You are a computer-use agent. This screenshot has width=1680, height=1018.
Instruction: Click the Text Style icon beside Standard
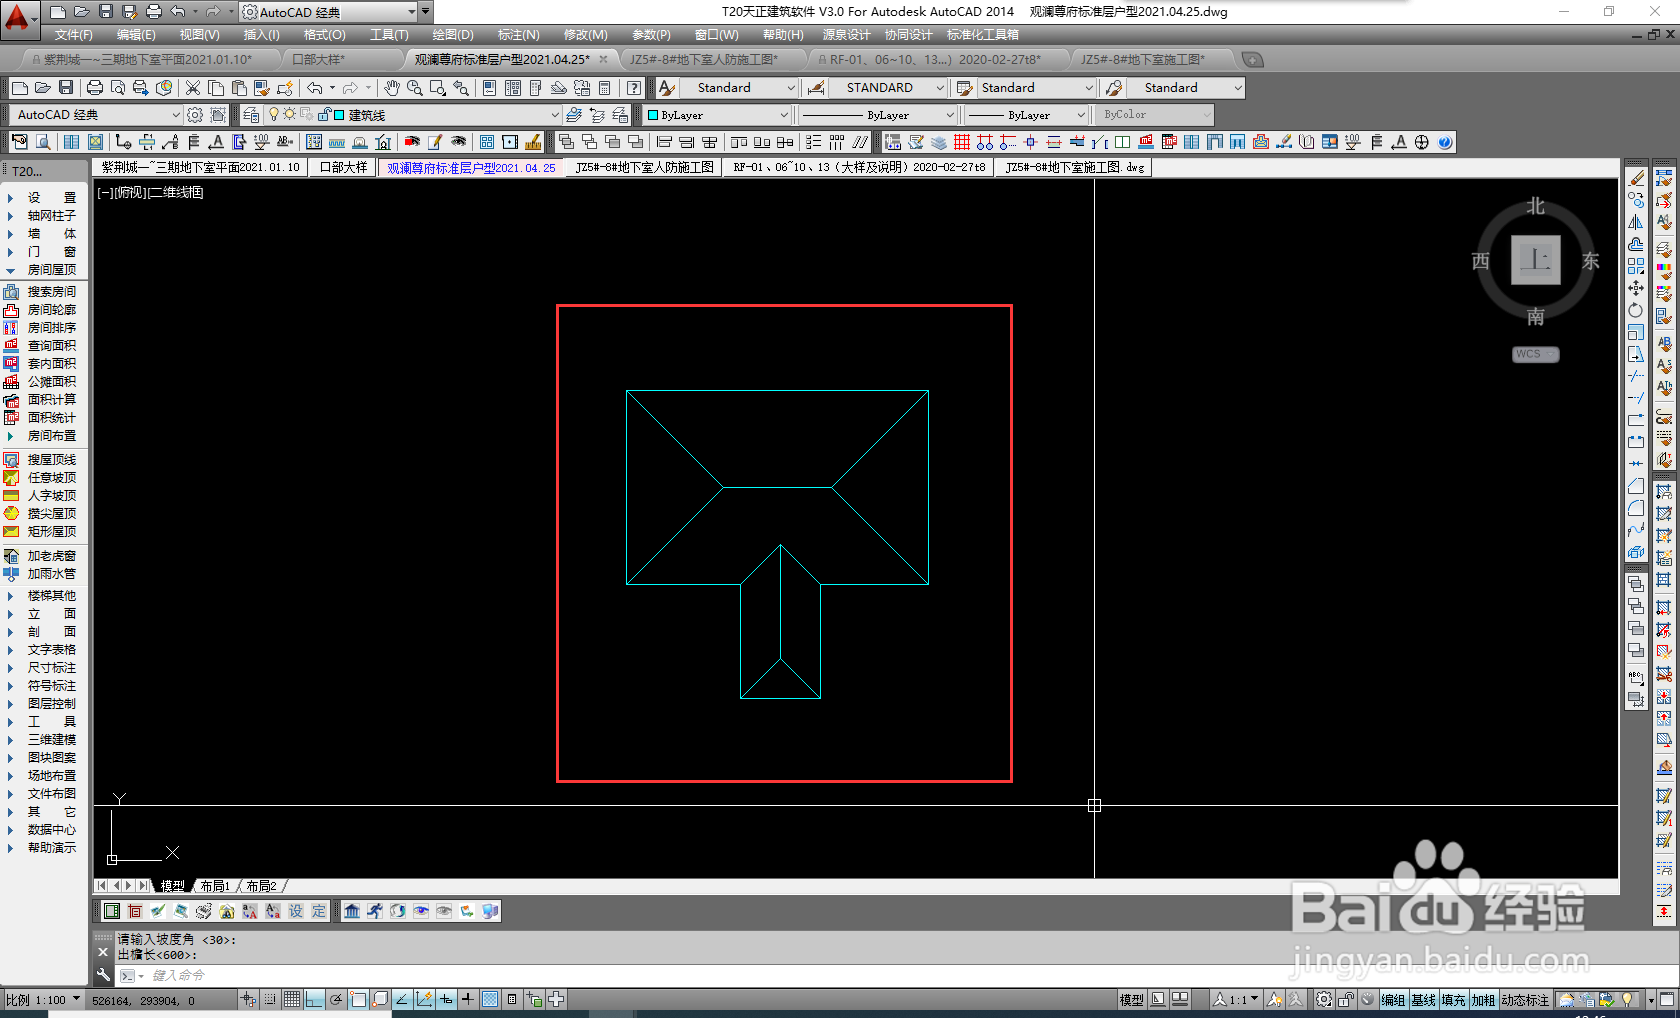667,88
